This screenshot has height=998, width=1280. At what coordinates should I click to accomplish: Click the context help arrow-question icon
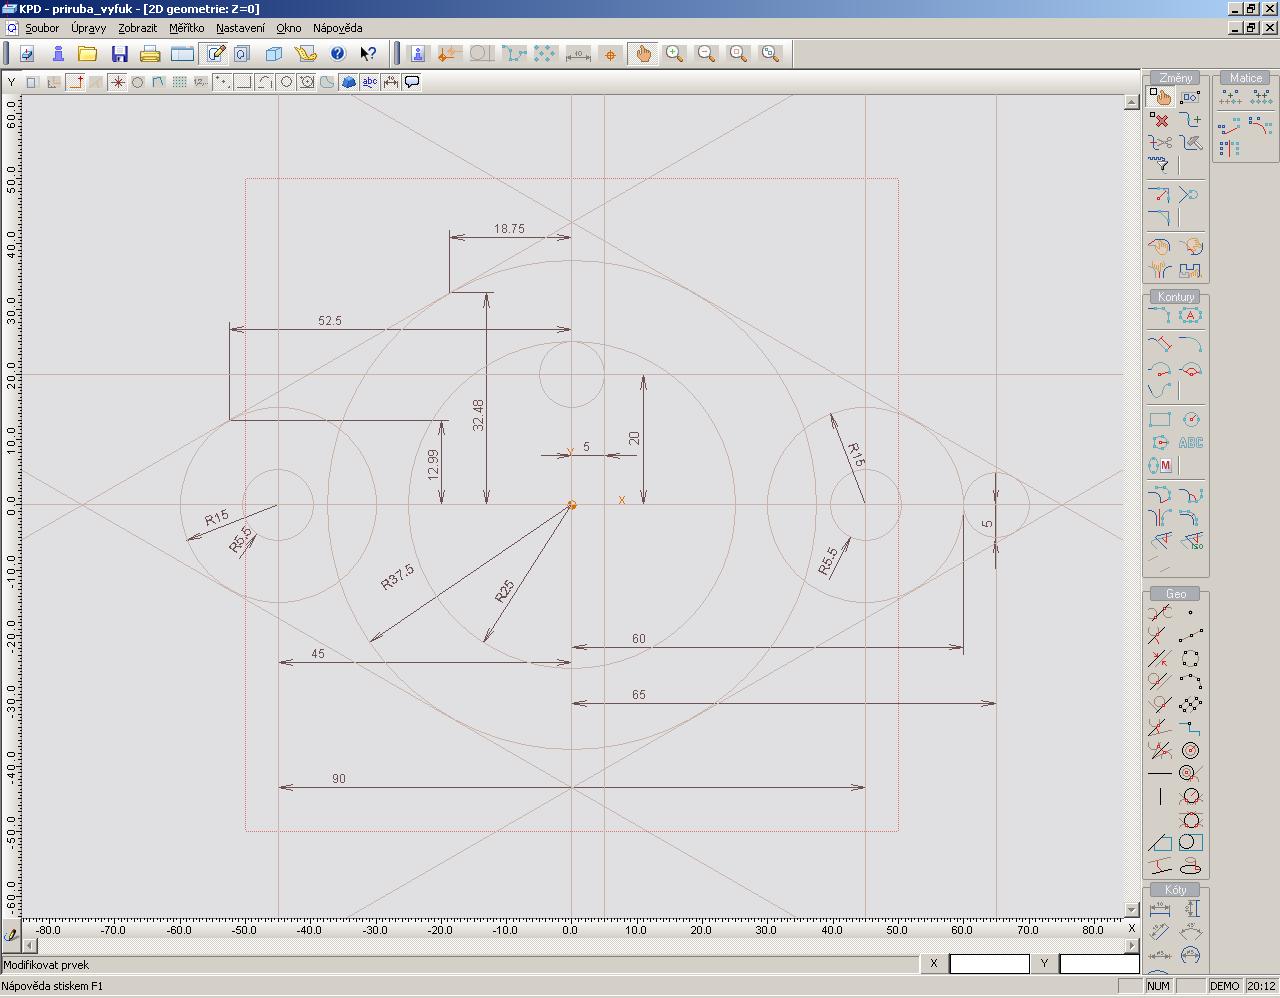368,54
